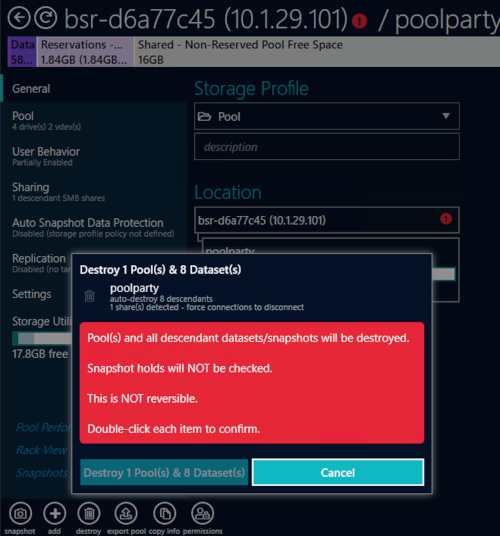Click the description input field

(x=327, y=147)
